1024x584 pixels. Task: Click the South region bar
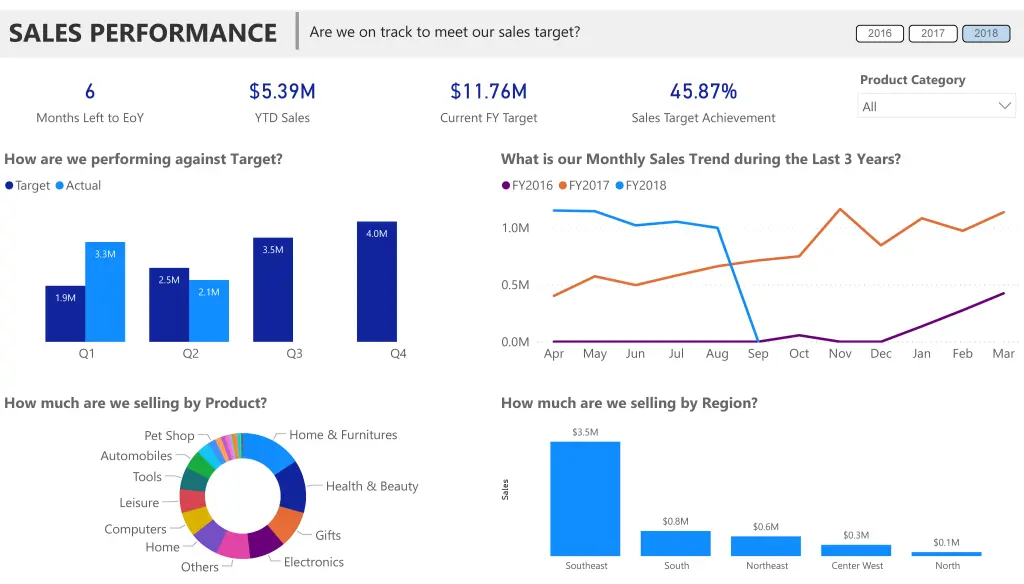tap(675, 543)
